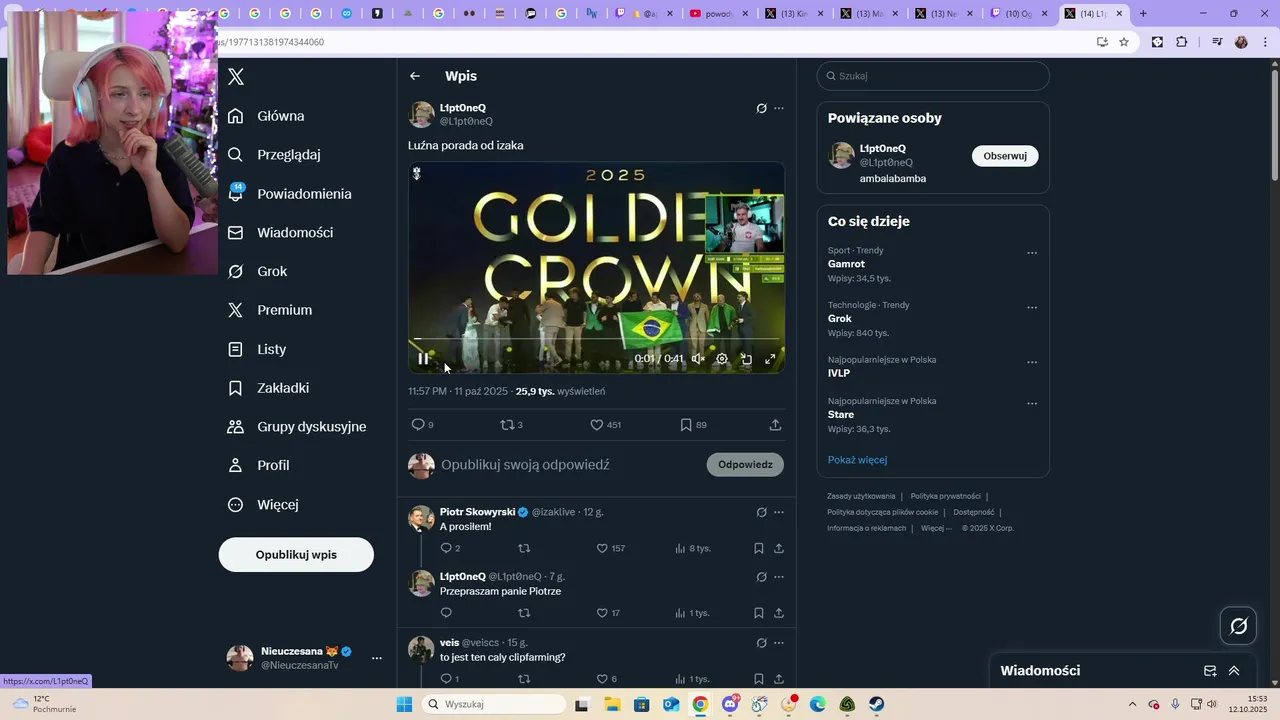Go to Główna in sidebar
The width and height of the screenshot is (1280, 720).
pyautogui.click(x=267, y=116)
